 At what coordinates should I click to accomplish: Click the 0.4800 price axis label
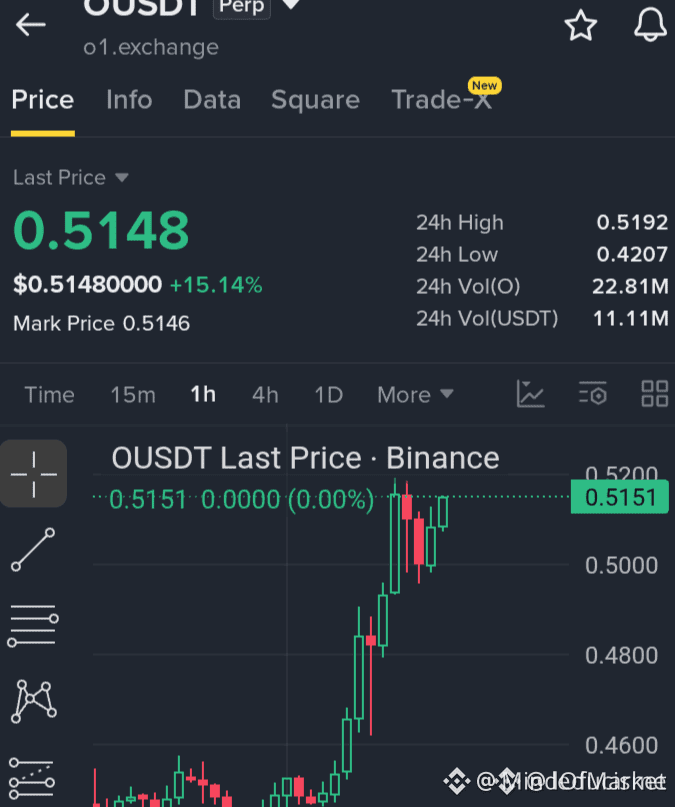[621, 655]
